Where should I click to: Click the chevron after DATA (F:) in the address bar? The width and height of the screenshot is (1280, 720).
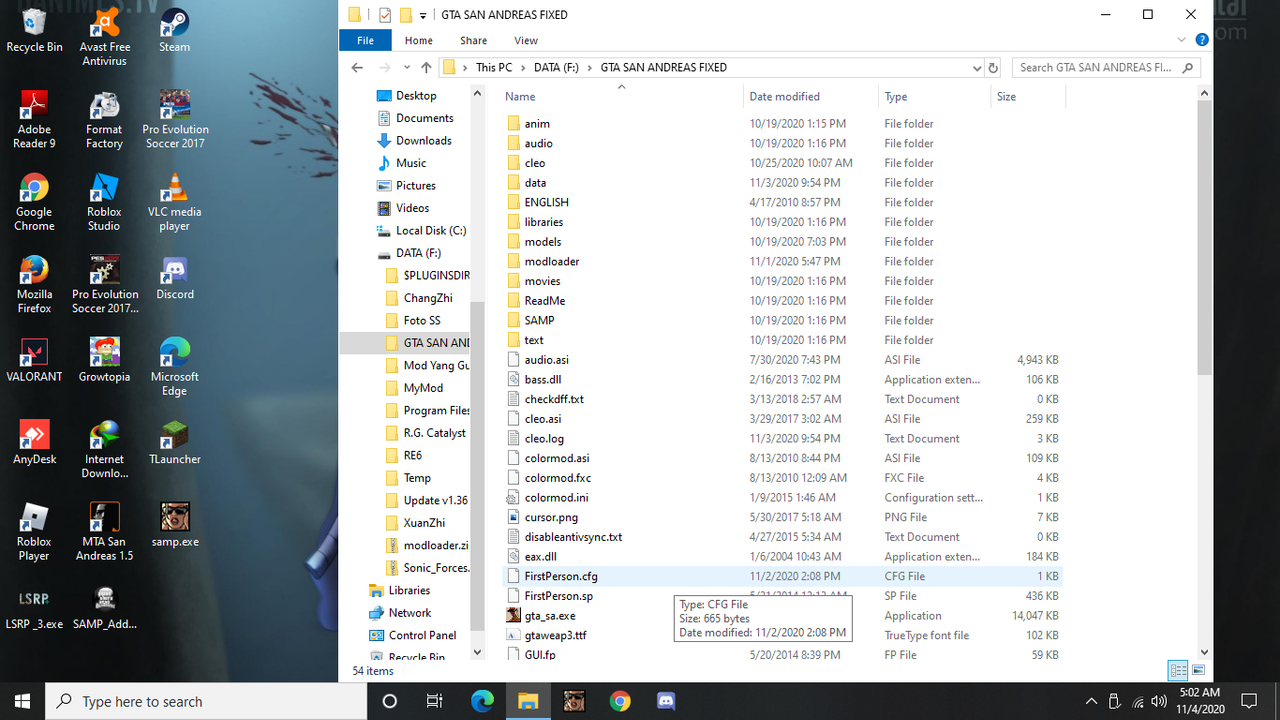point(589,67)
